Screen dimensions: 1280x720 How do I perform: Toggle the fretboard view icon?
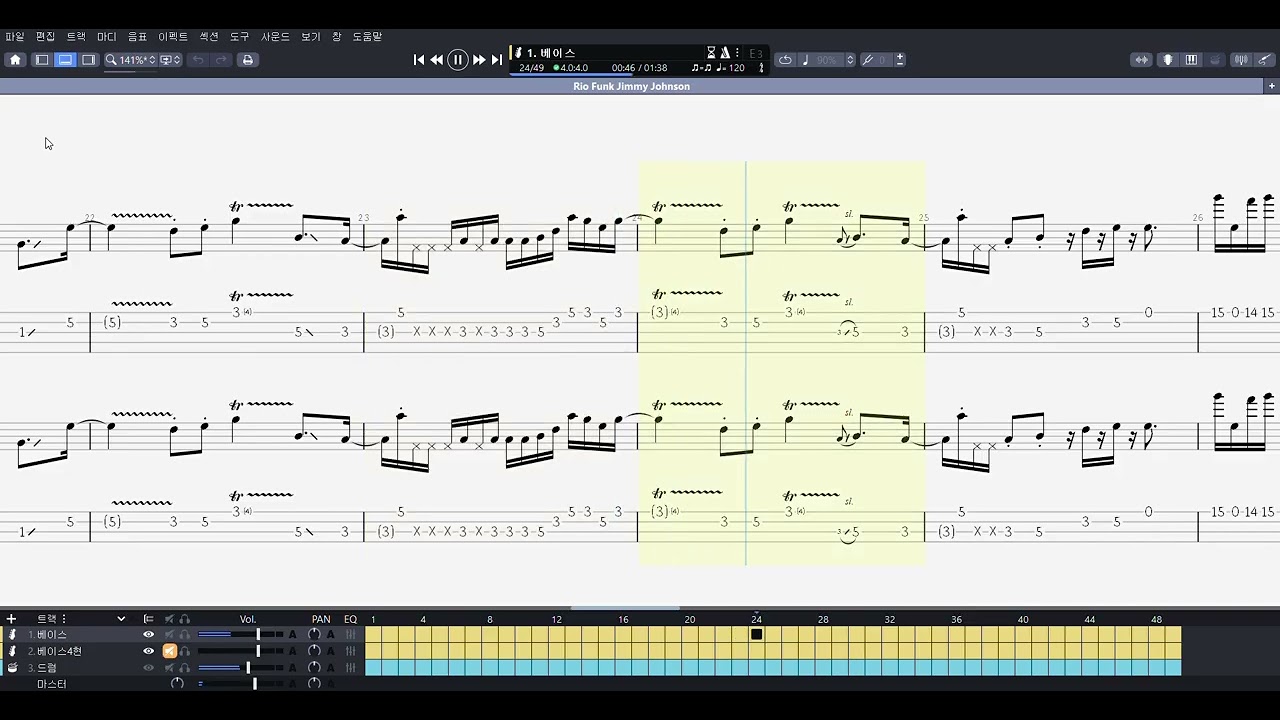coord(1141,60)
